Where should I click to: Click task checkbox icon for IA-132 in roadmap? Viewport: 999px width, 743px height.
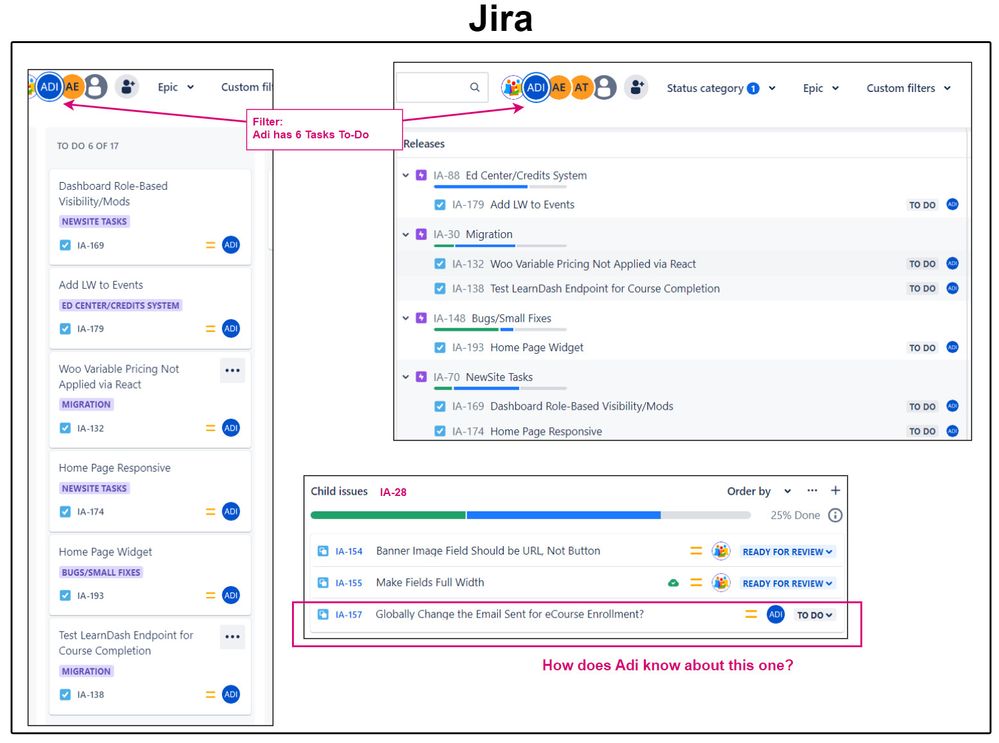[440, 264]
